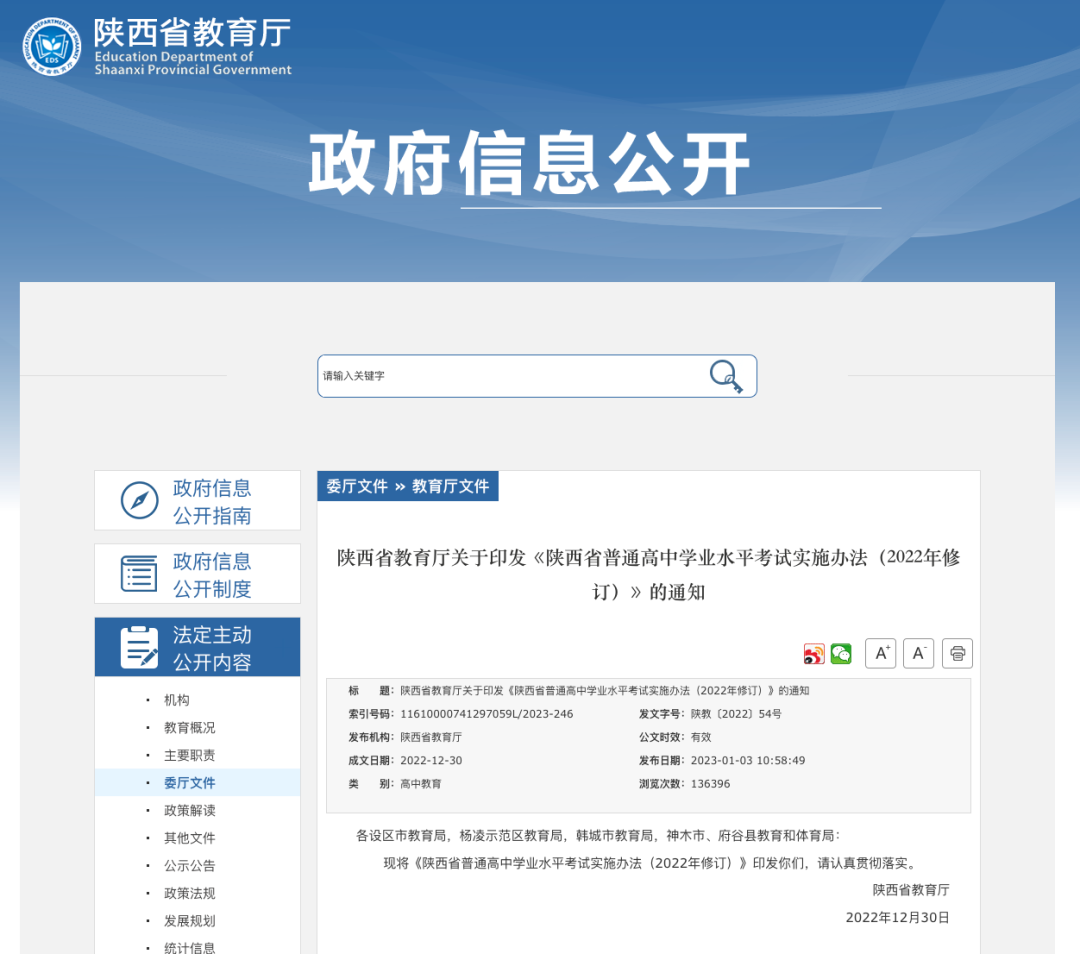Click the magnifier icon to run a search
This screenshot has height=954, width=1080.
coord(727,375)
